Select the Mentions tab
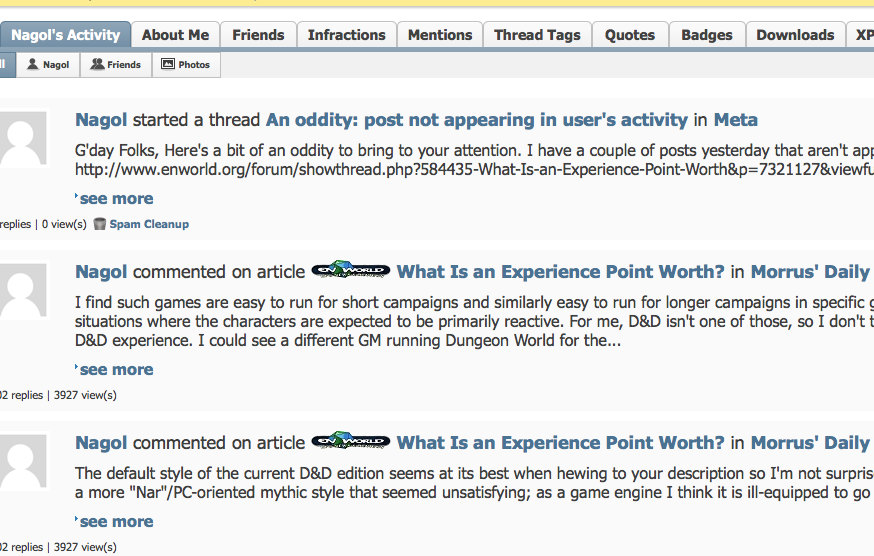 coord(439,35)
